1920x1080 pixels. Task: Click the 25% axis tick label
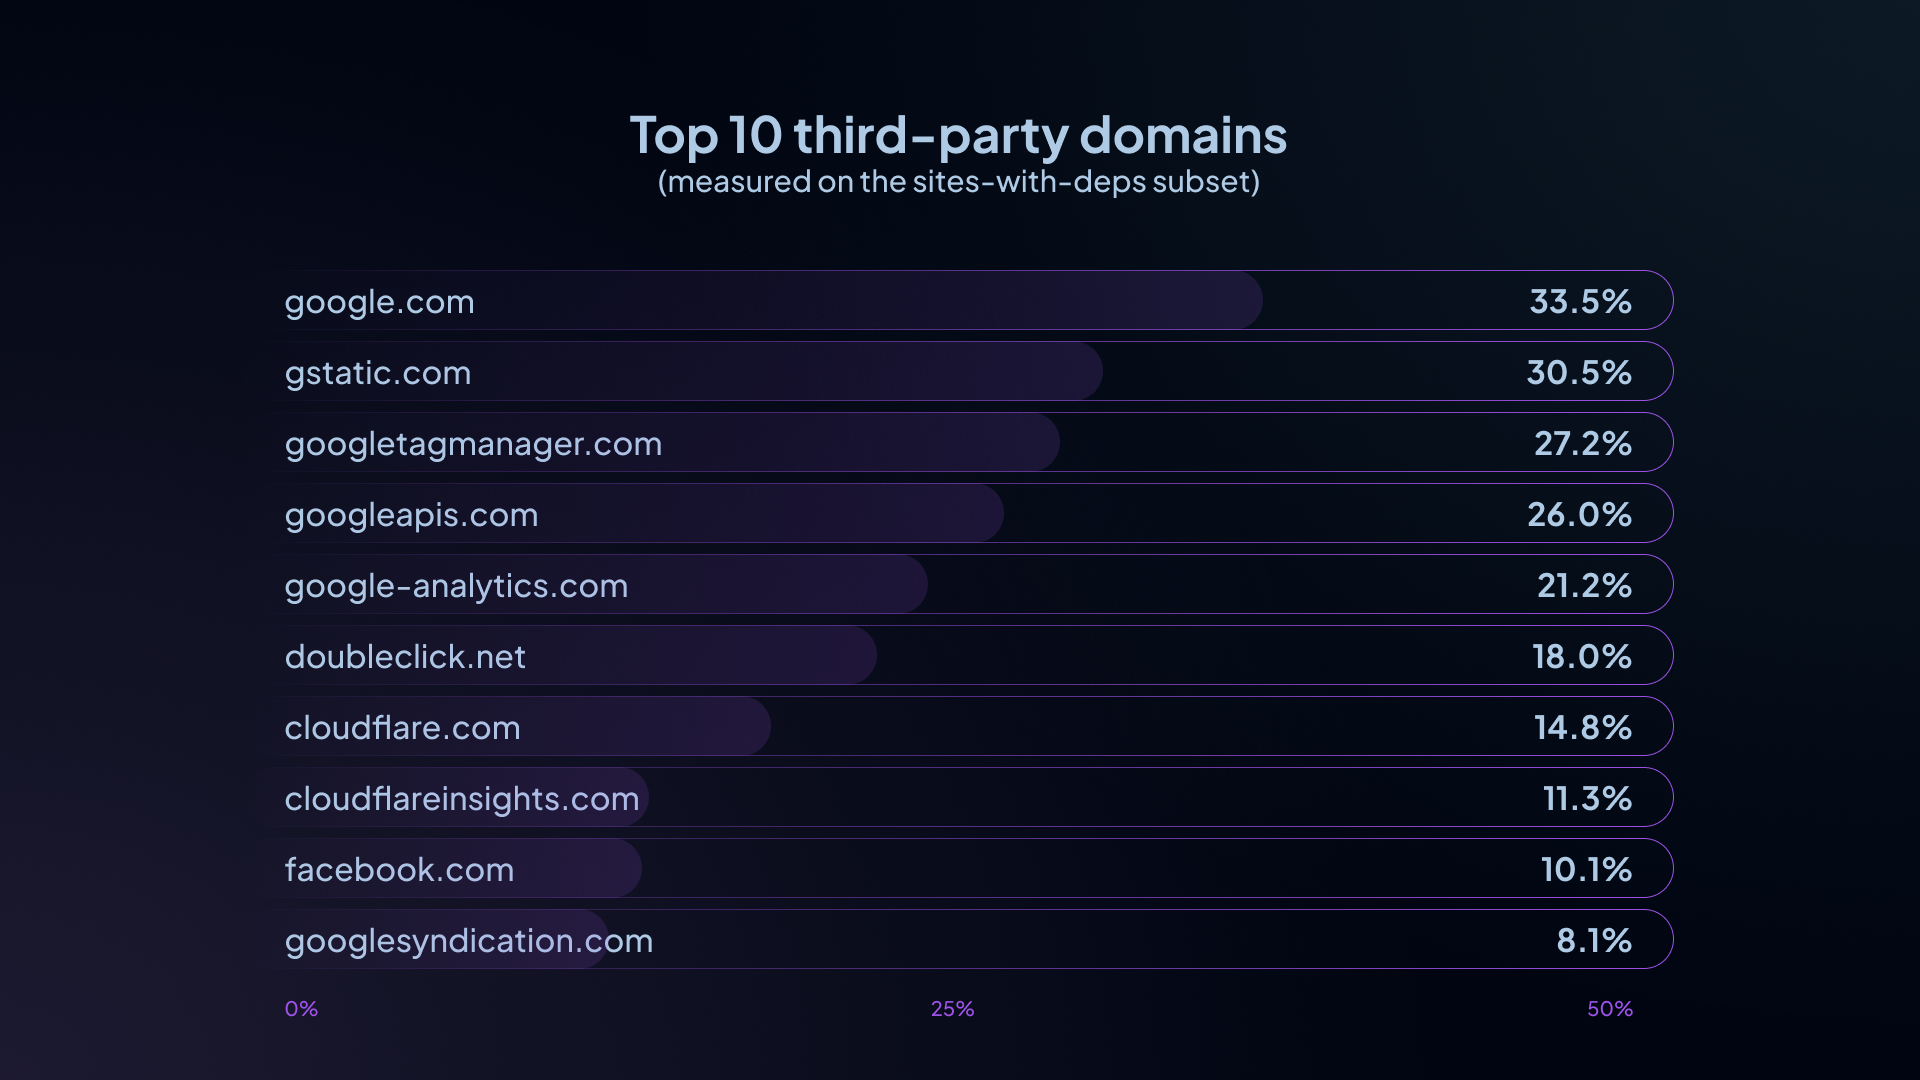coord(952,1009)
